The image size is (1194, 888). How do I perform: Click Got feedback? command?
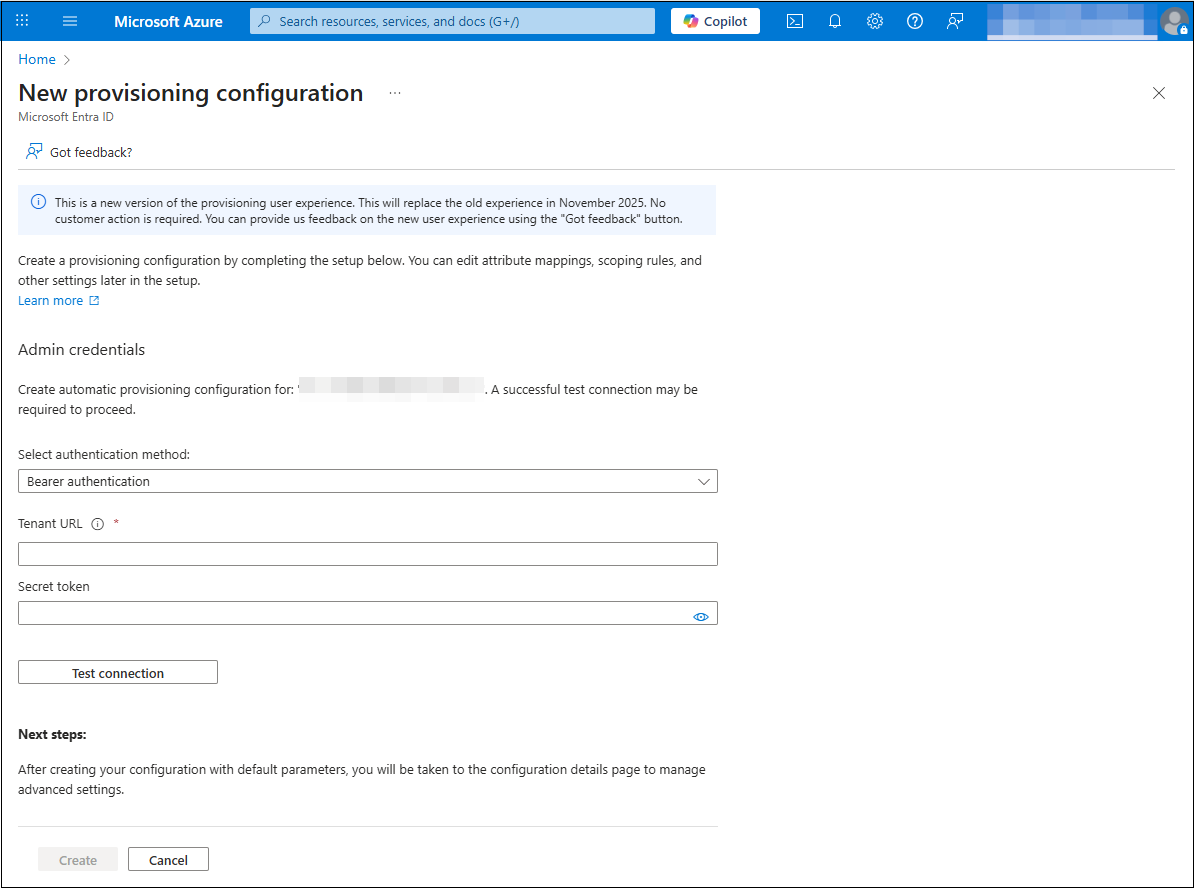(80, 152)
